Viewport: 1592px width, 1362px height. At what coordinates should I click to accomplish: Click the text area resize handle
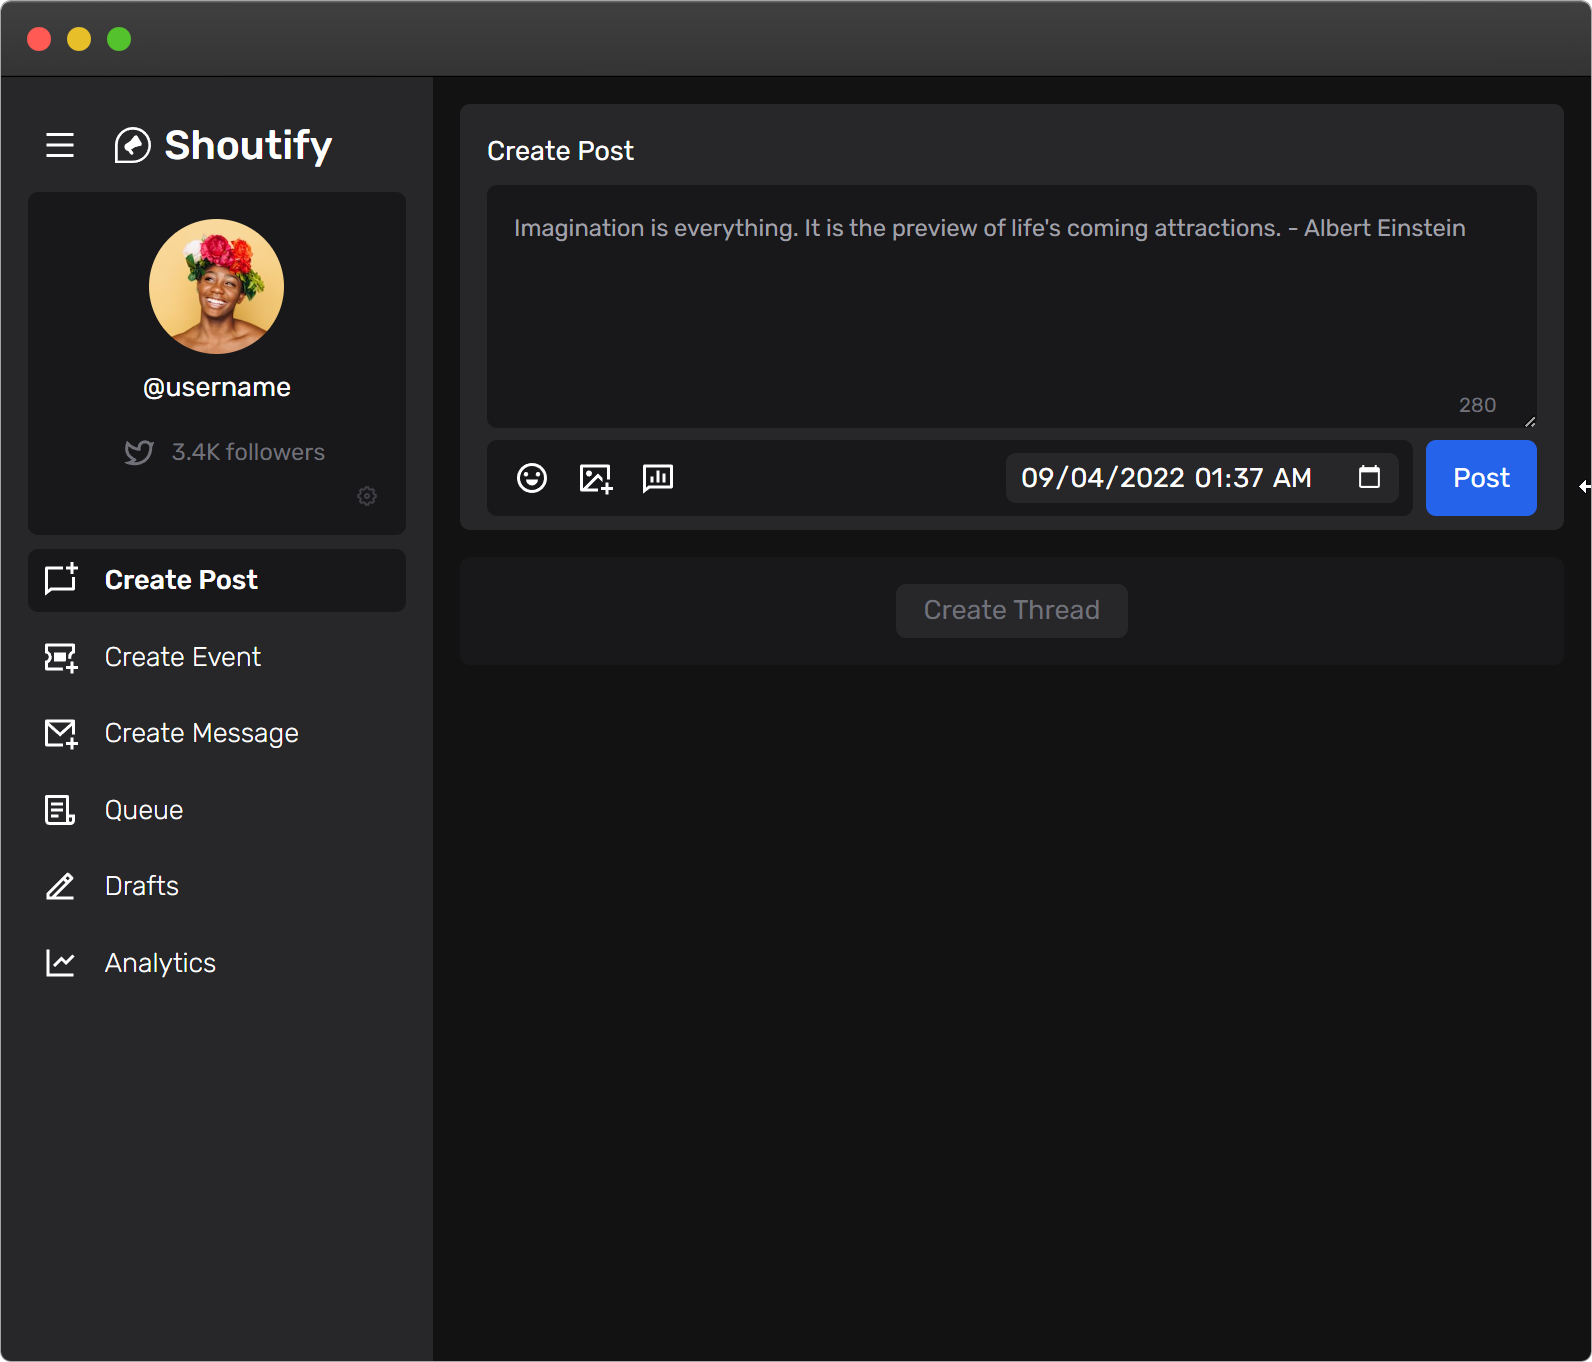(1530, 421)
